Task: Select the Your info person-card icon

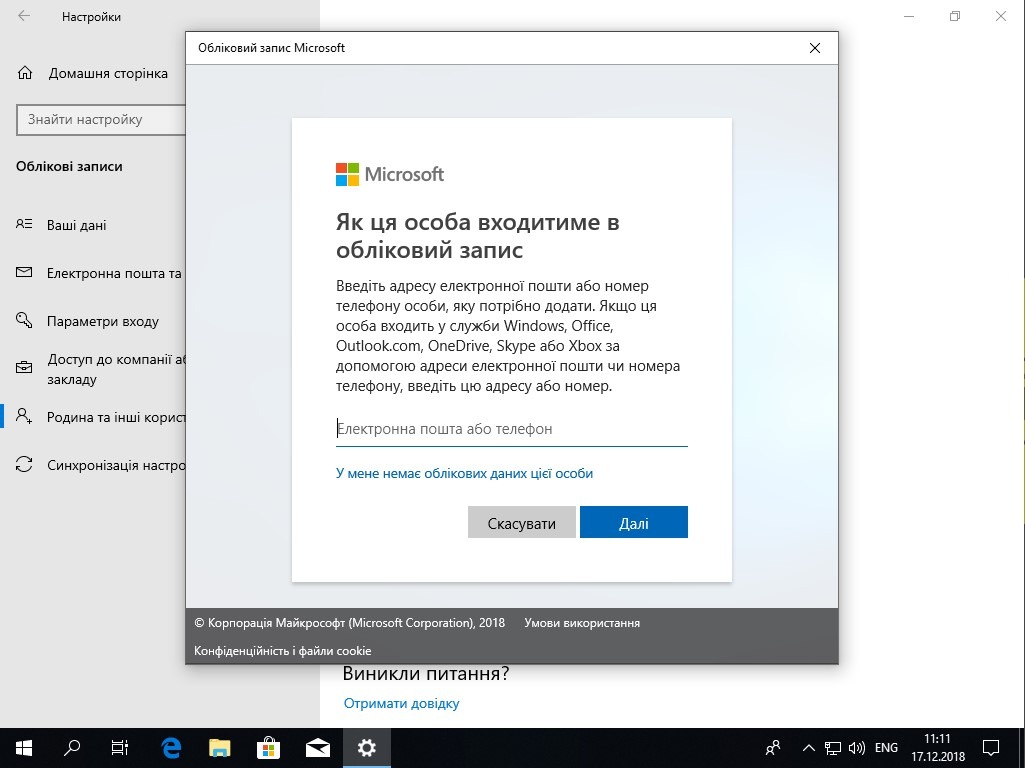Action: click(x=24, y=224)
